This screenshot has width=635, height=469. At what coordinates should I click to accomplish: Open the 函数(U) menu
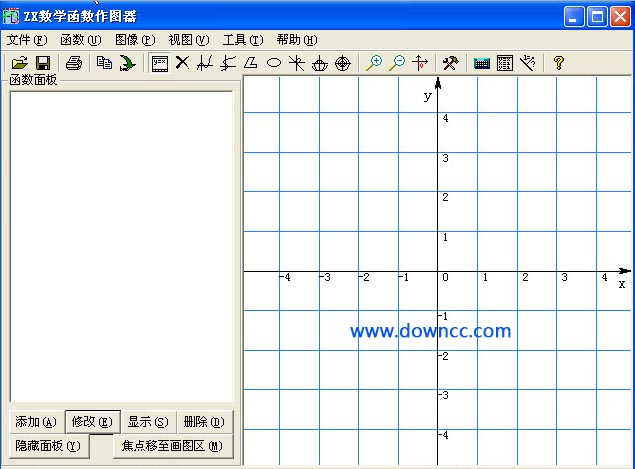point(81,40)
